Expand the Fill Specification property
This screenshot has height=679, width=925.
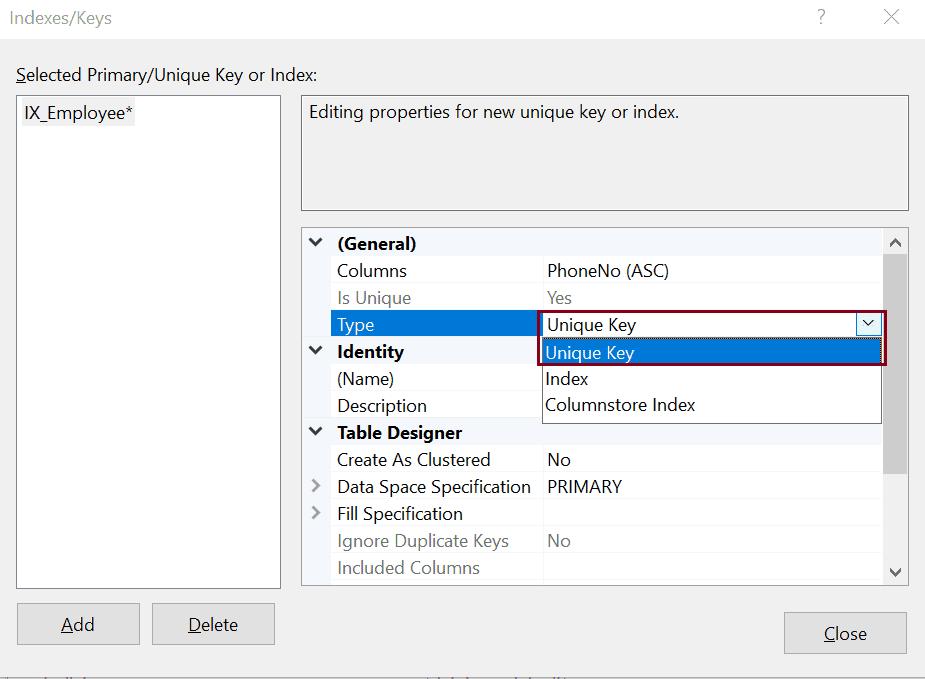click(x=315, y=513)
